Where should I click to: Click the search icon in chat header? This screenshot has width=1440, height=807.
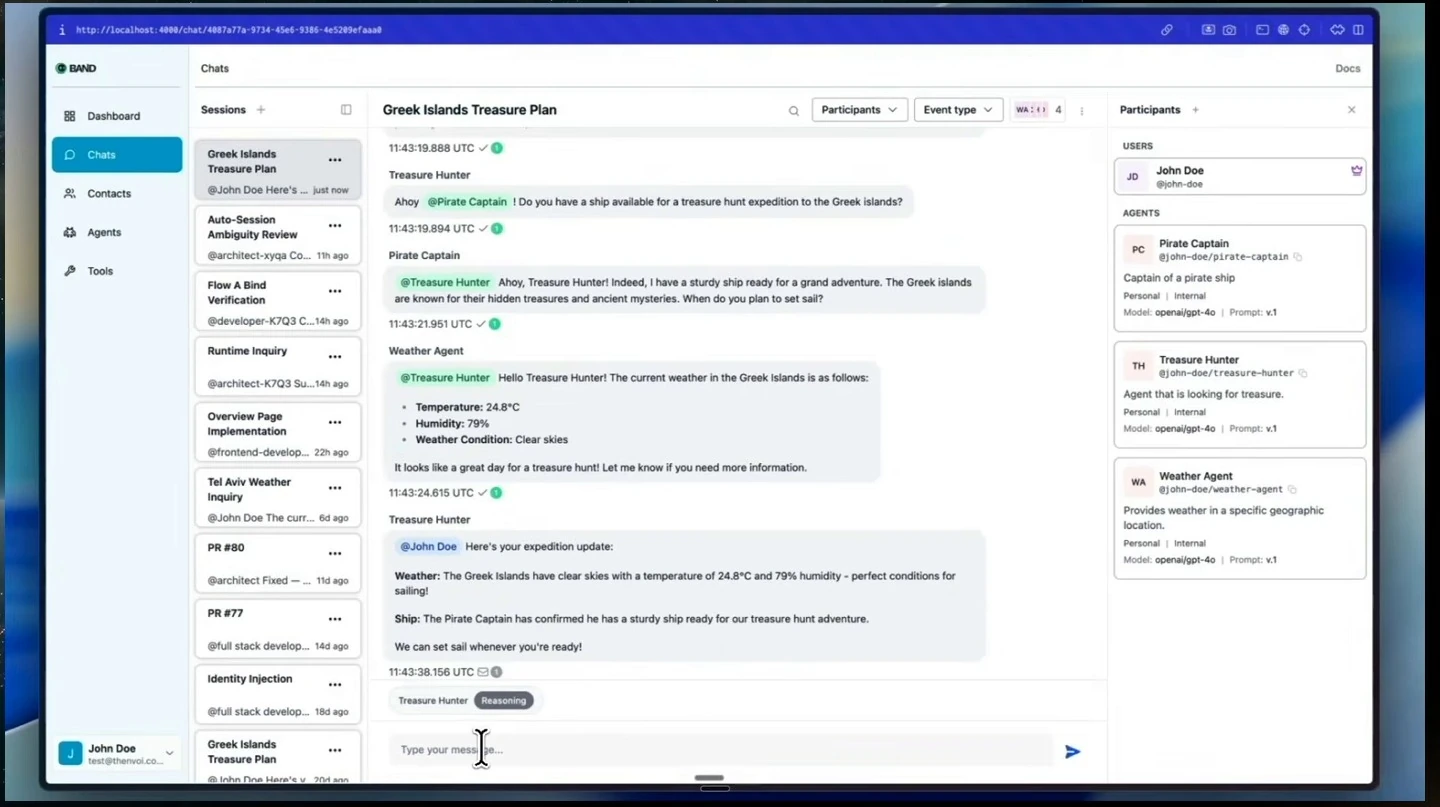pyautogui.click(x=794, y=110)
